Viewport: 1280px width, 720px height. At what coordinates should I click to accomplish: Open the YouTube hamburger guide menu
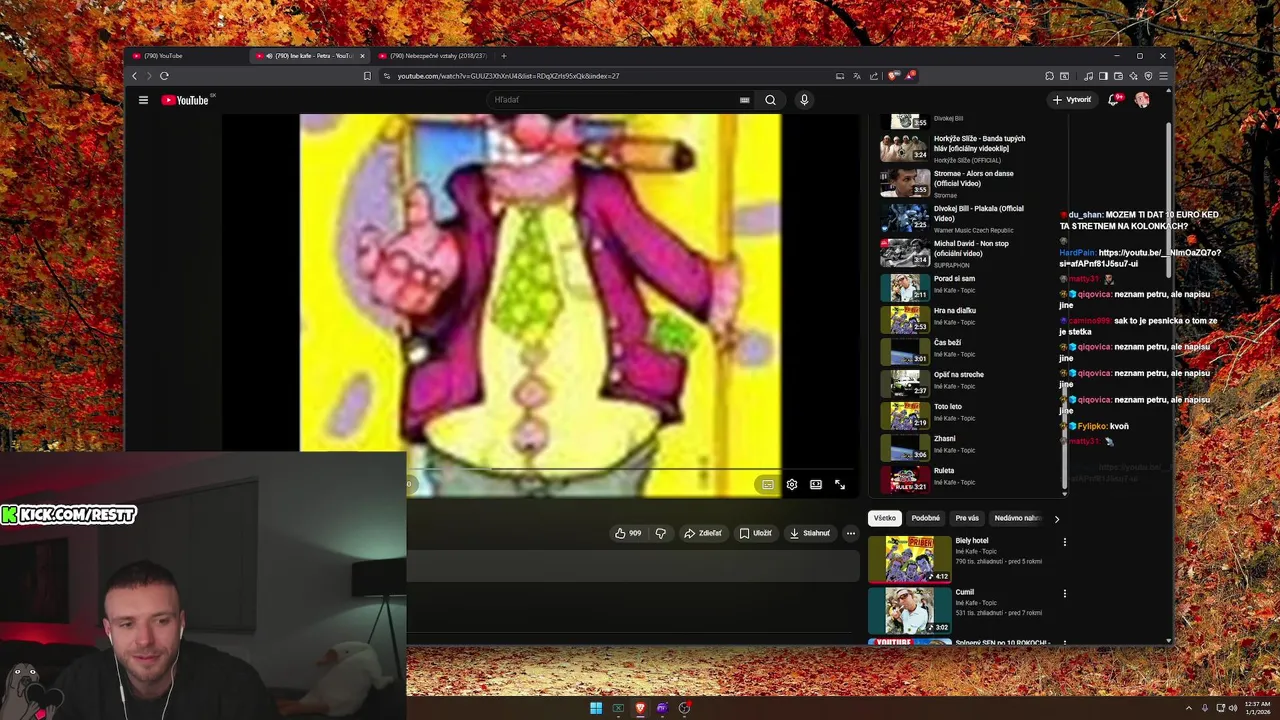143,100
